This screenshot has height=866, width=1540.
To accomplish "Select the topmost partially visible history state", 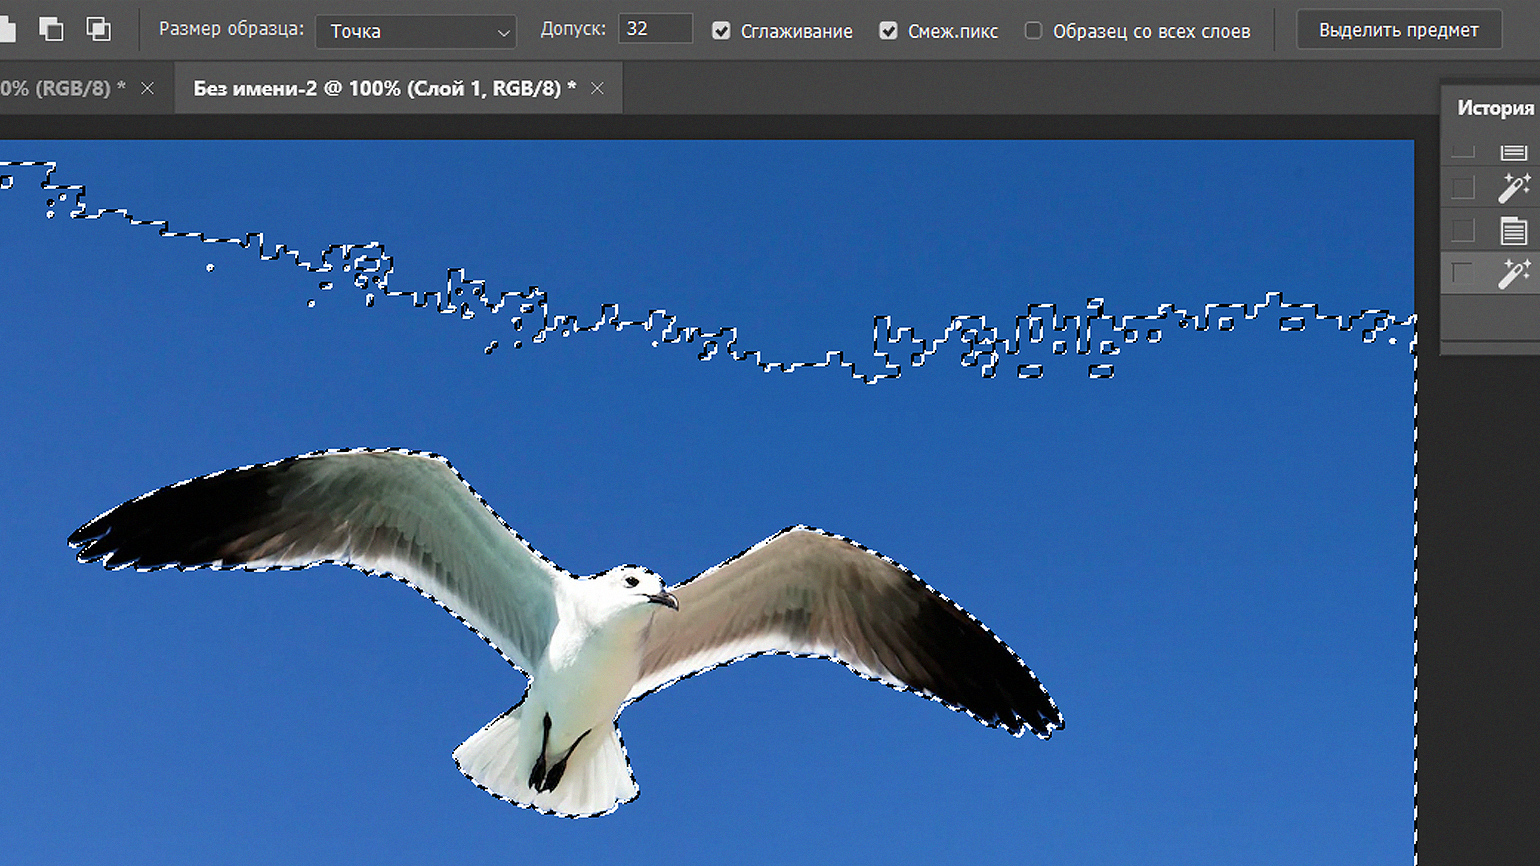I will [x=1513, y=152].
